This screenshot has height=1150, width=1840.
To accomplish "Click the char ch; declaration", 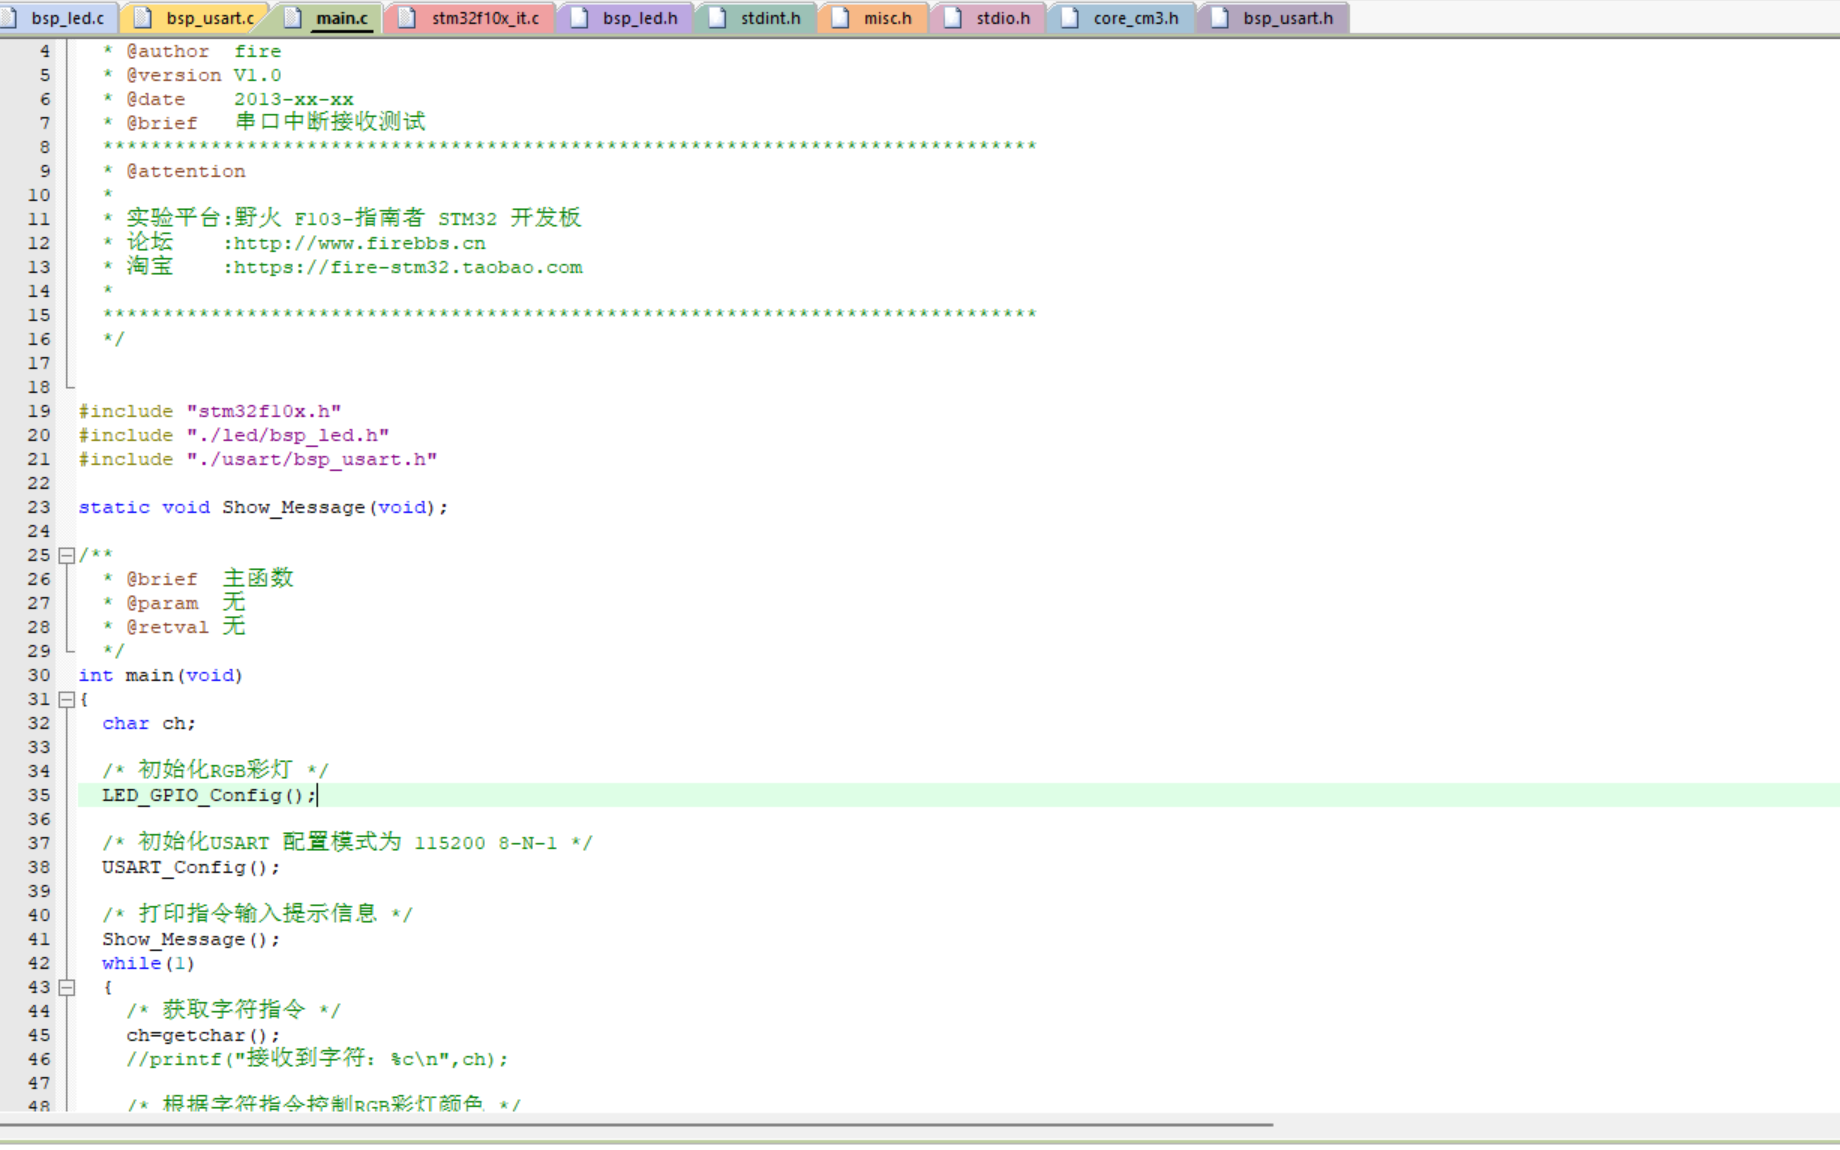I will point(148,723).
